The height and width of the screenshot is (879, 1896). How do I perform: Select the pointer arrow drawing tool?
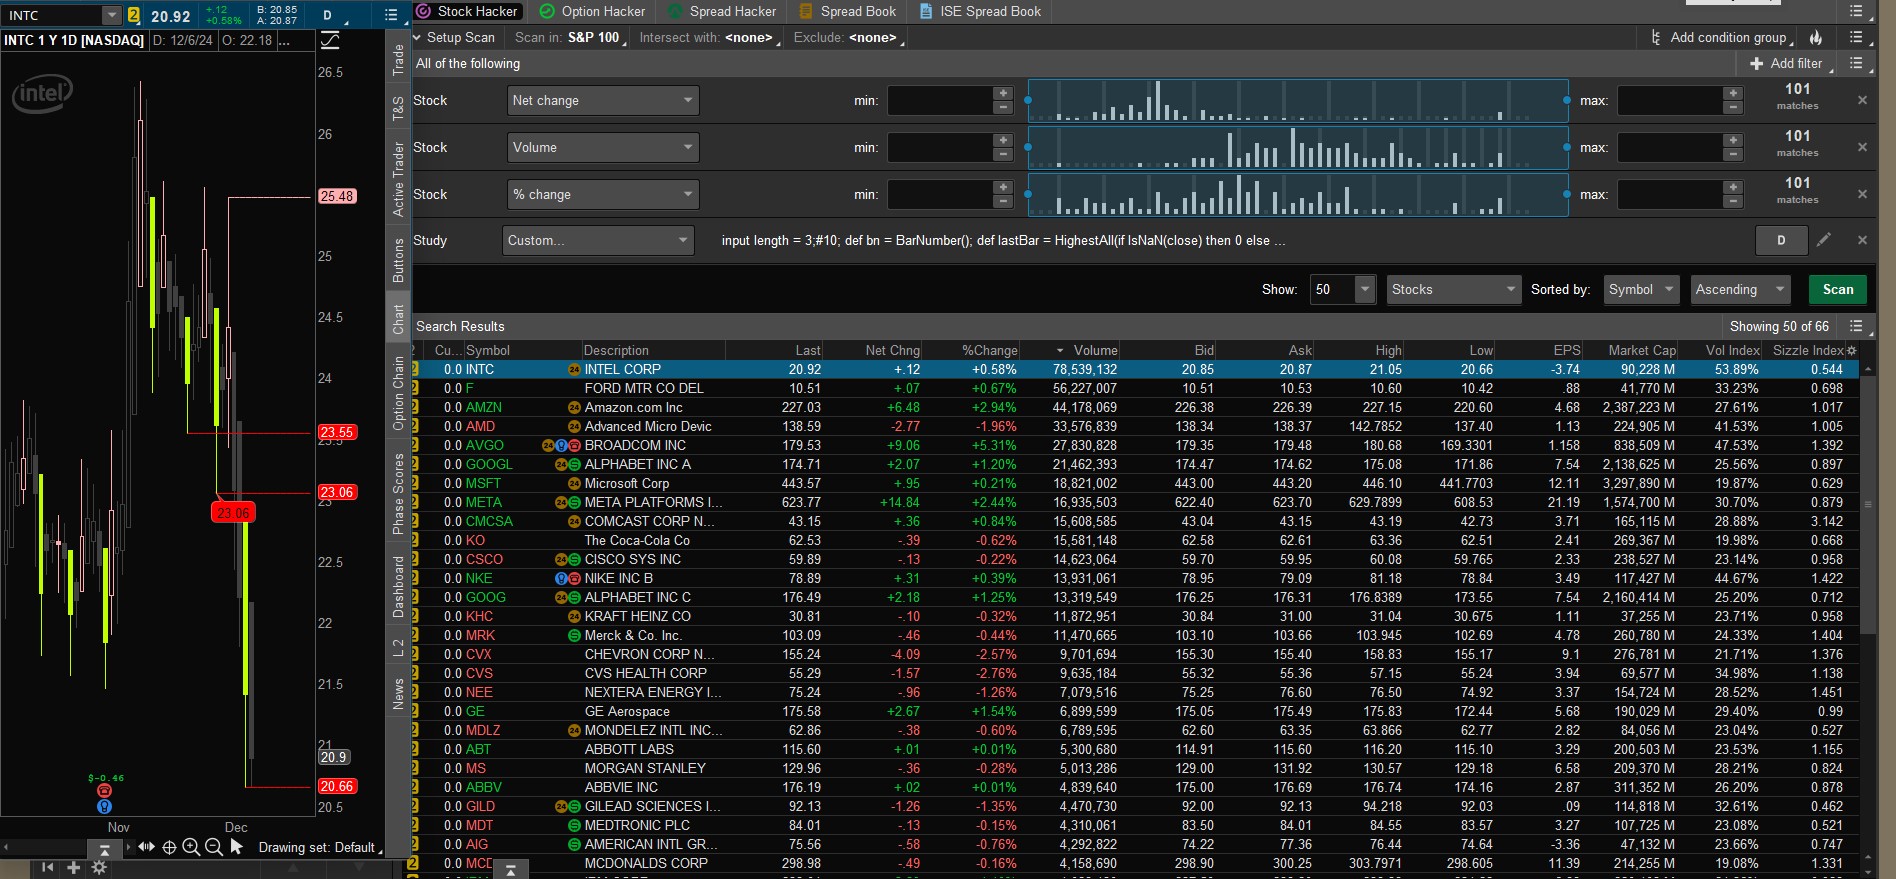click(236, 847)
